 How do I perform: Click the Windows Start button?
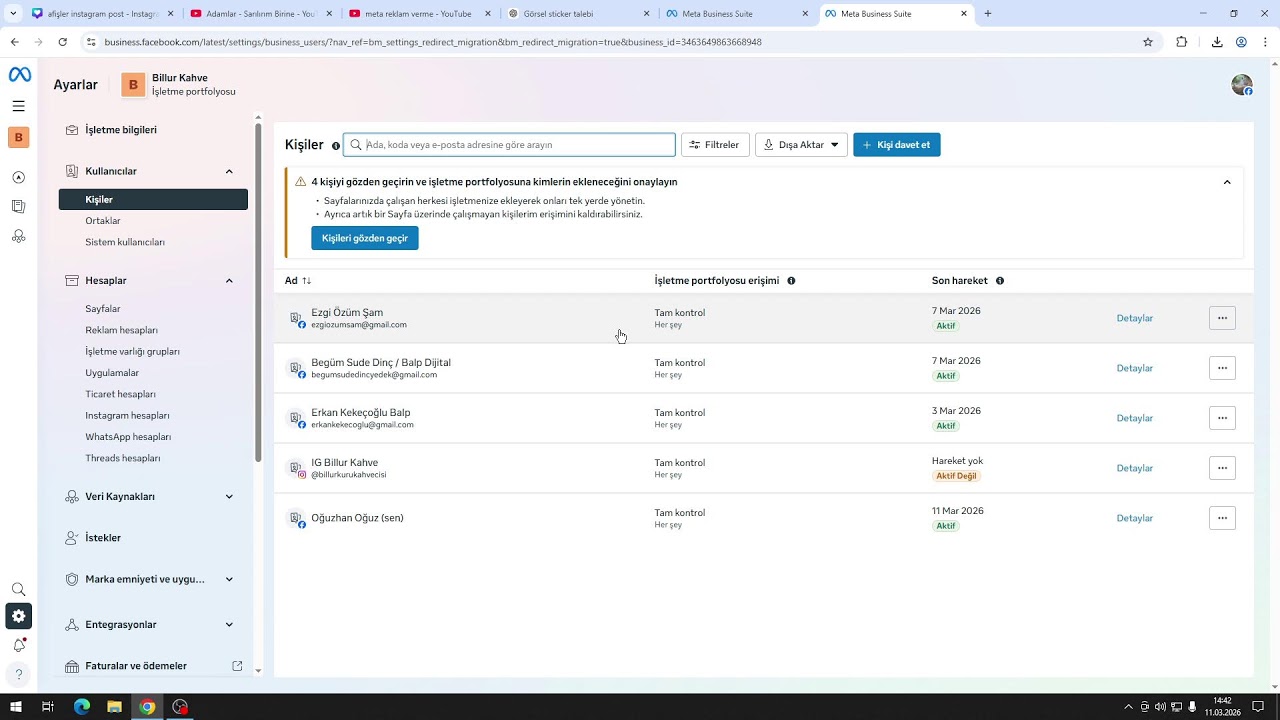click(x=16, y=707)
